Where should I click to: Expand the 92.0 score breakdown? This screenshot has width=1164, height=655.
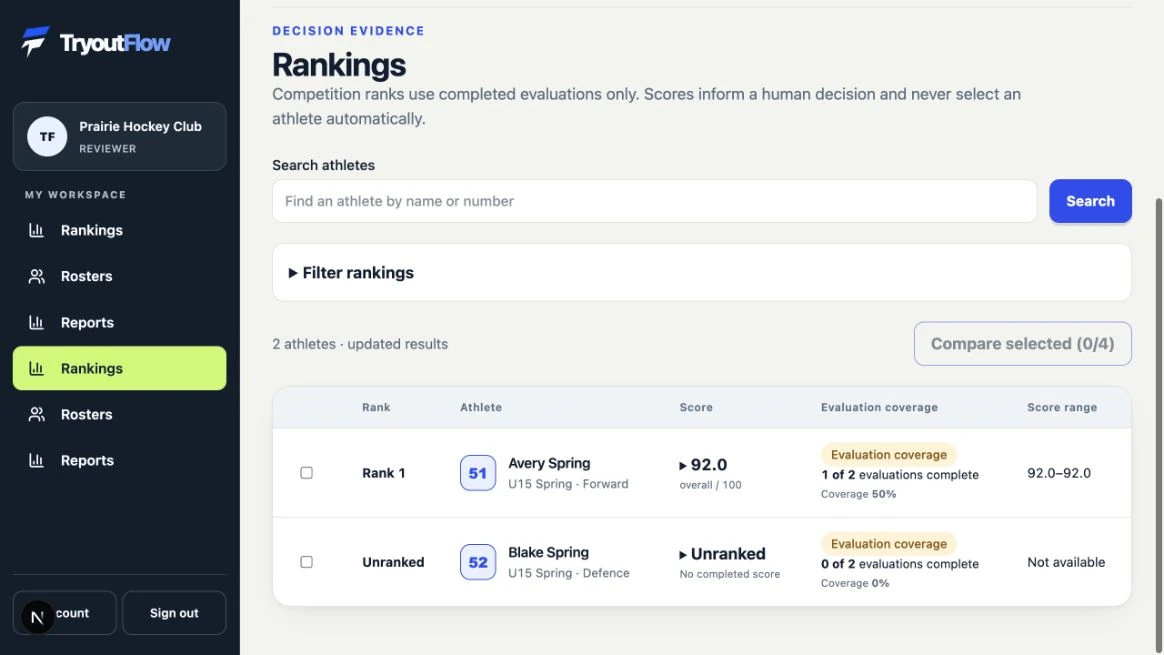pos(703,465)
